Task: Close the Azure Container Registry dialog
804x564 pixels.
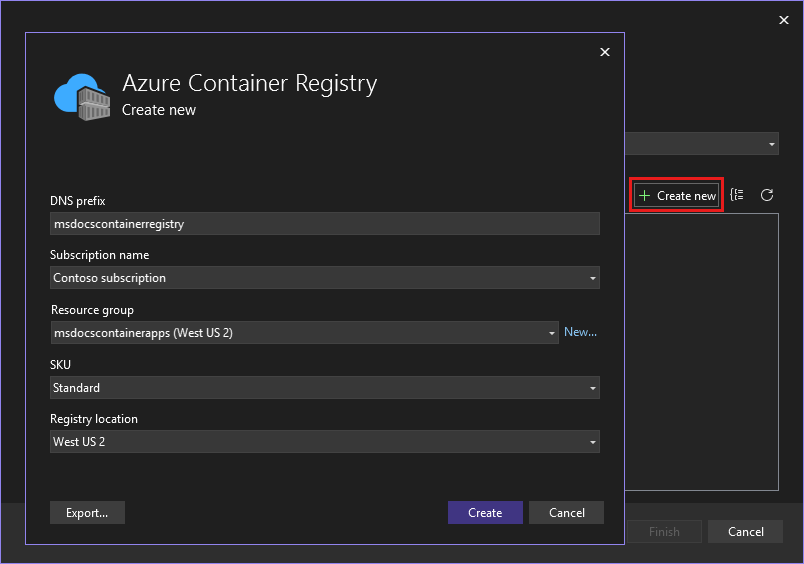Action: [x=605, y=52]
